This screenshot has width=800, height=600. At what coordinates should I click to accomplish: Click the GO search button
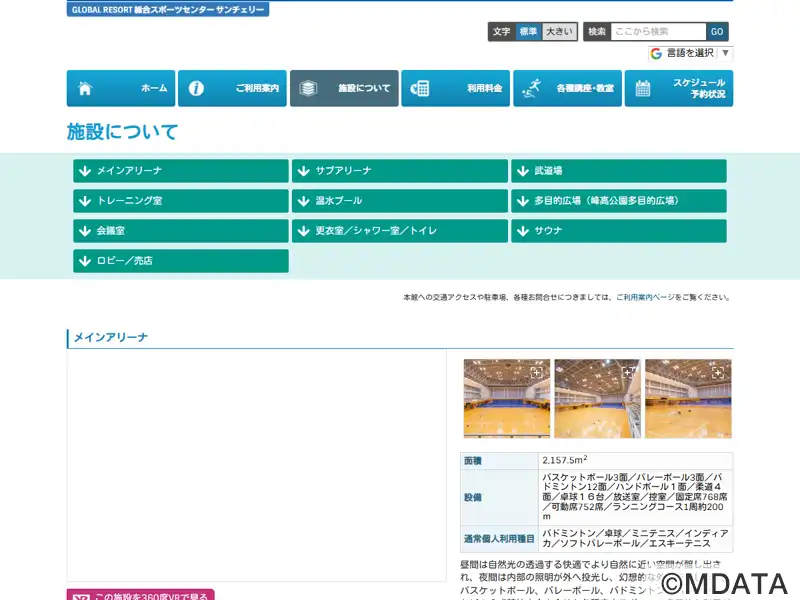pos(717,32)
